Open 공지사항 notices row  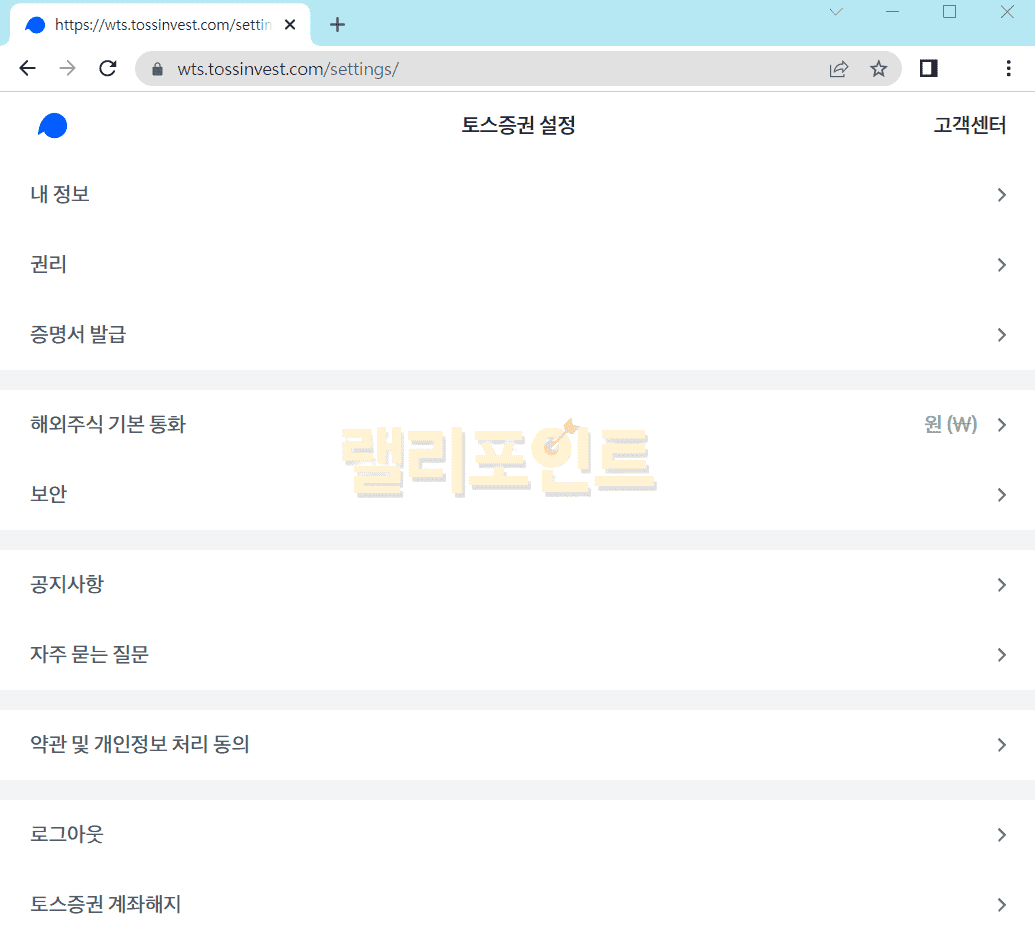(67, 585)
